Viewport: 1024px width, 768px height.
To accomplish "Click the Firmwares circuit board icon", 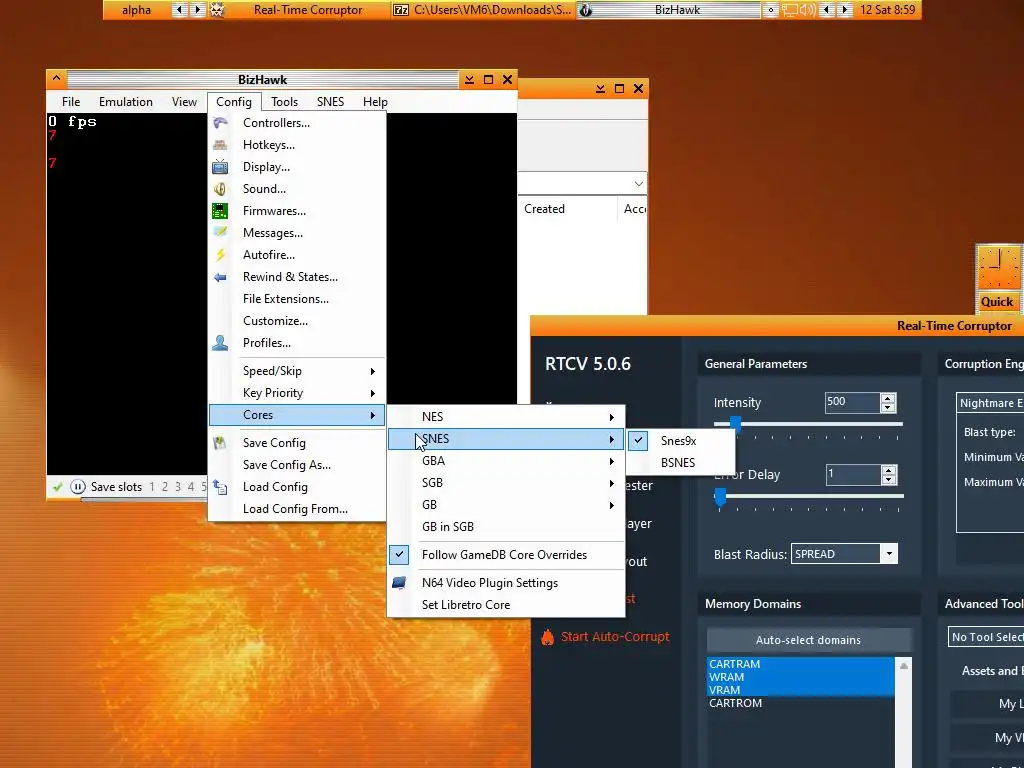I will (220, 211).
